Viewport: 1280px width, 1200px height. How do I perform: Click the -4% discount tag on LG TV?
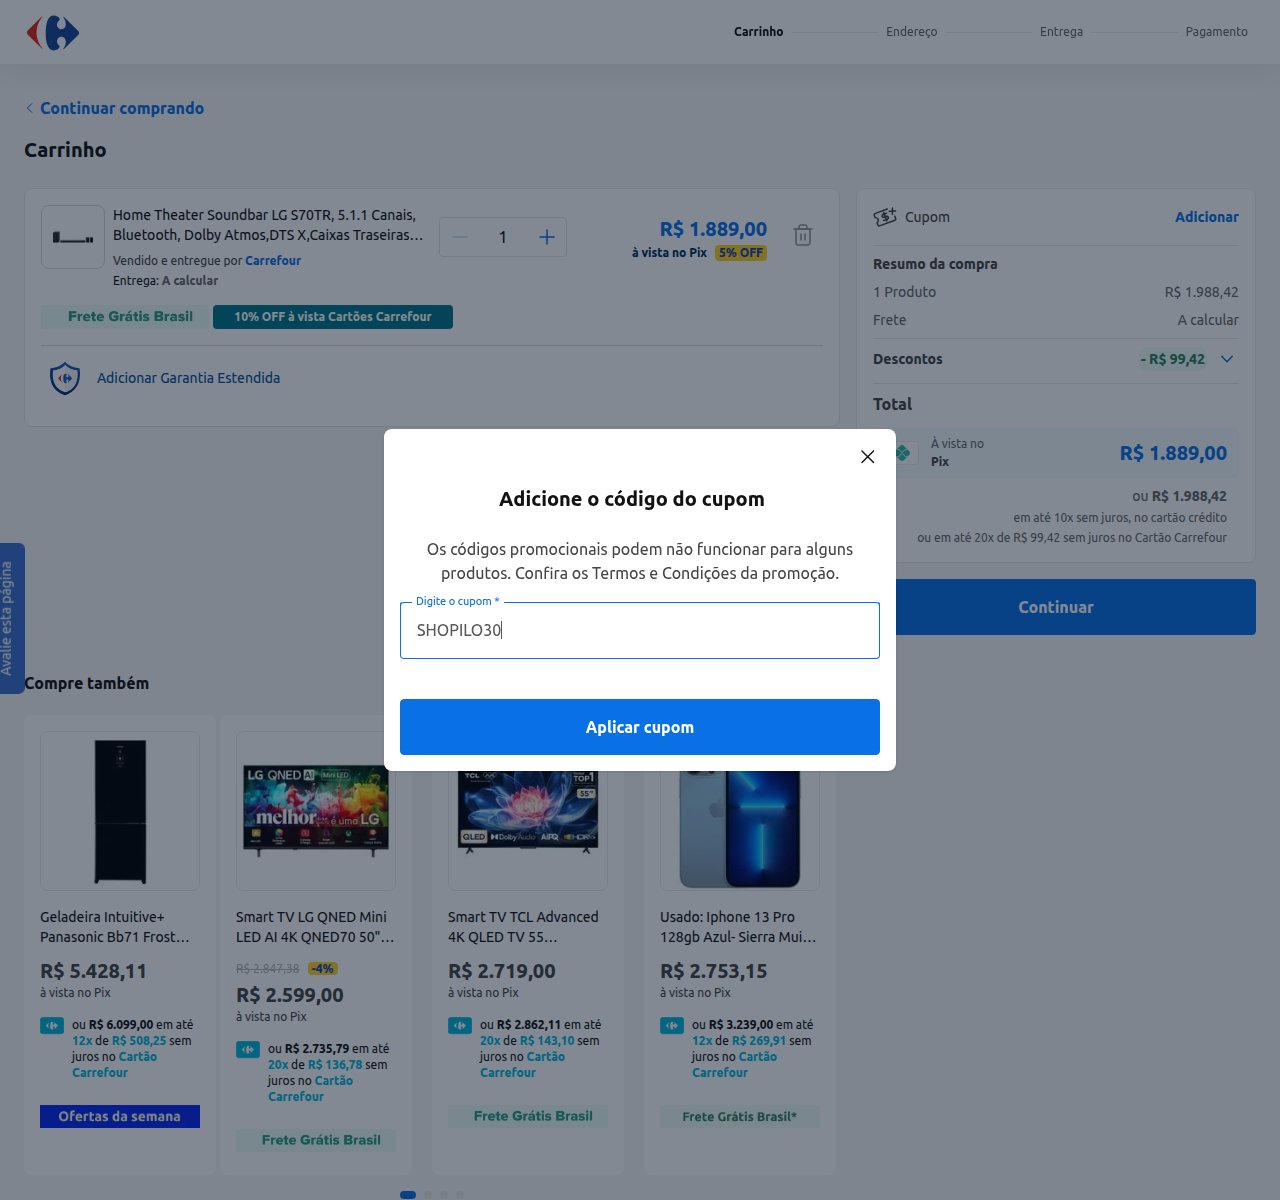(322, 968)
